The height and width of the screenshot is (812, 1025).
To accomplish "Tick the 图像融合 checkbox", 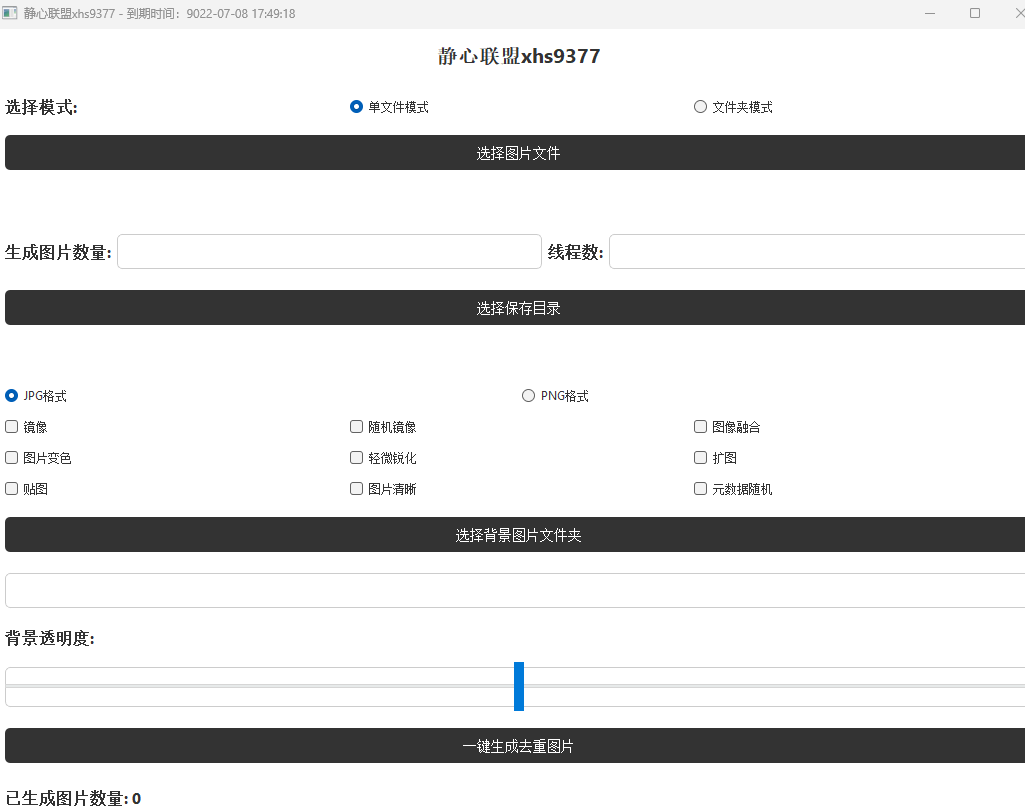I will (700, 427).
